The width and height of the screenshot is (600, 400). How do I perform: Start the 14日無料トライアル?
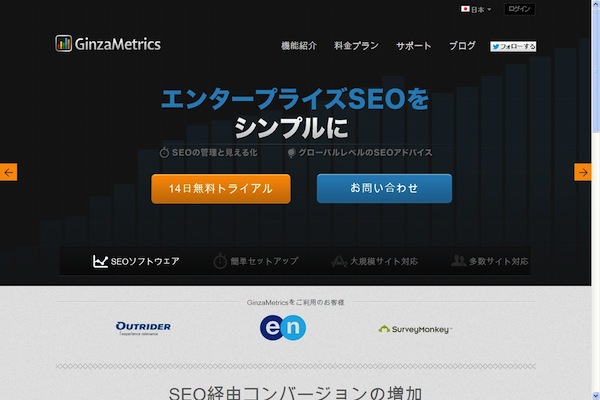click(x=221, y=189)
